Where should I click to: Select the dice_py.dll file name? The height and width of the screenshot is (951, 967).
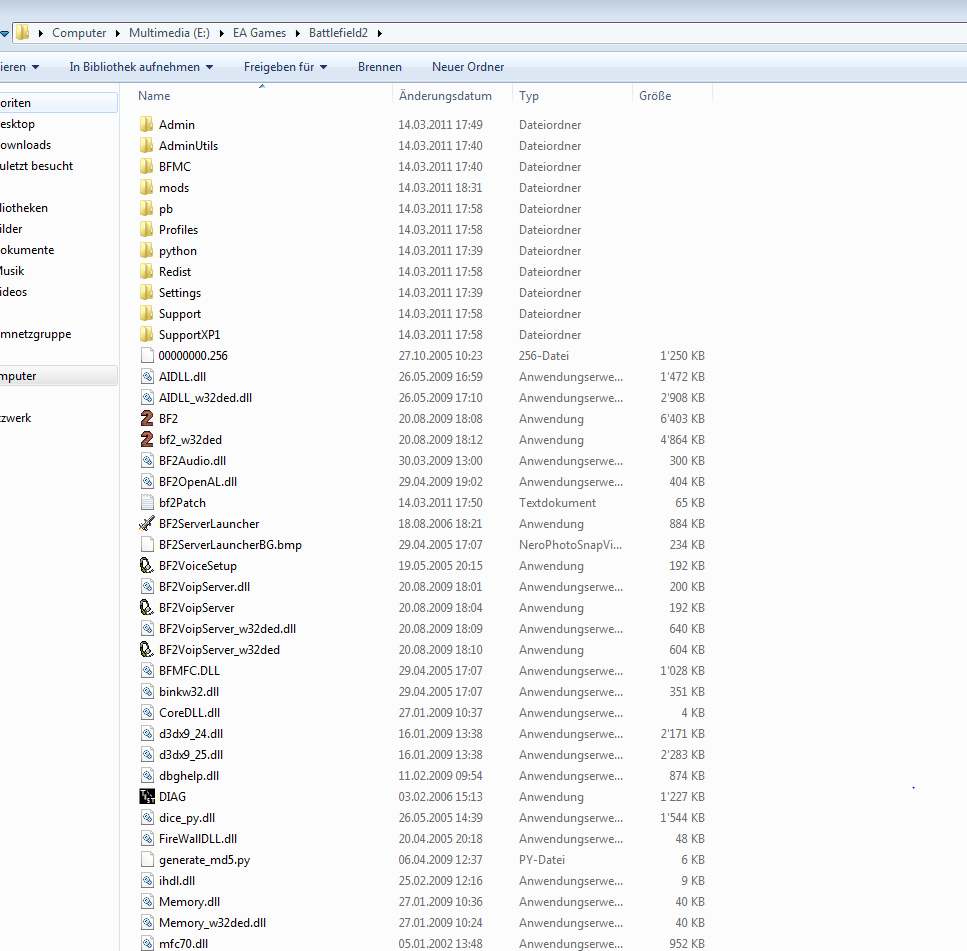click(x=187, y=817)
